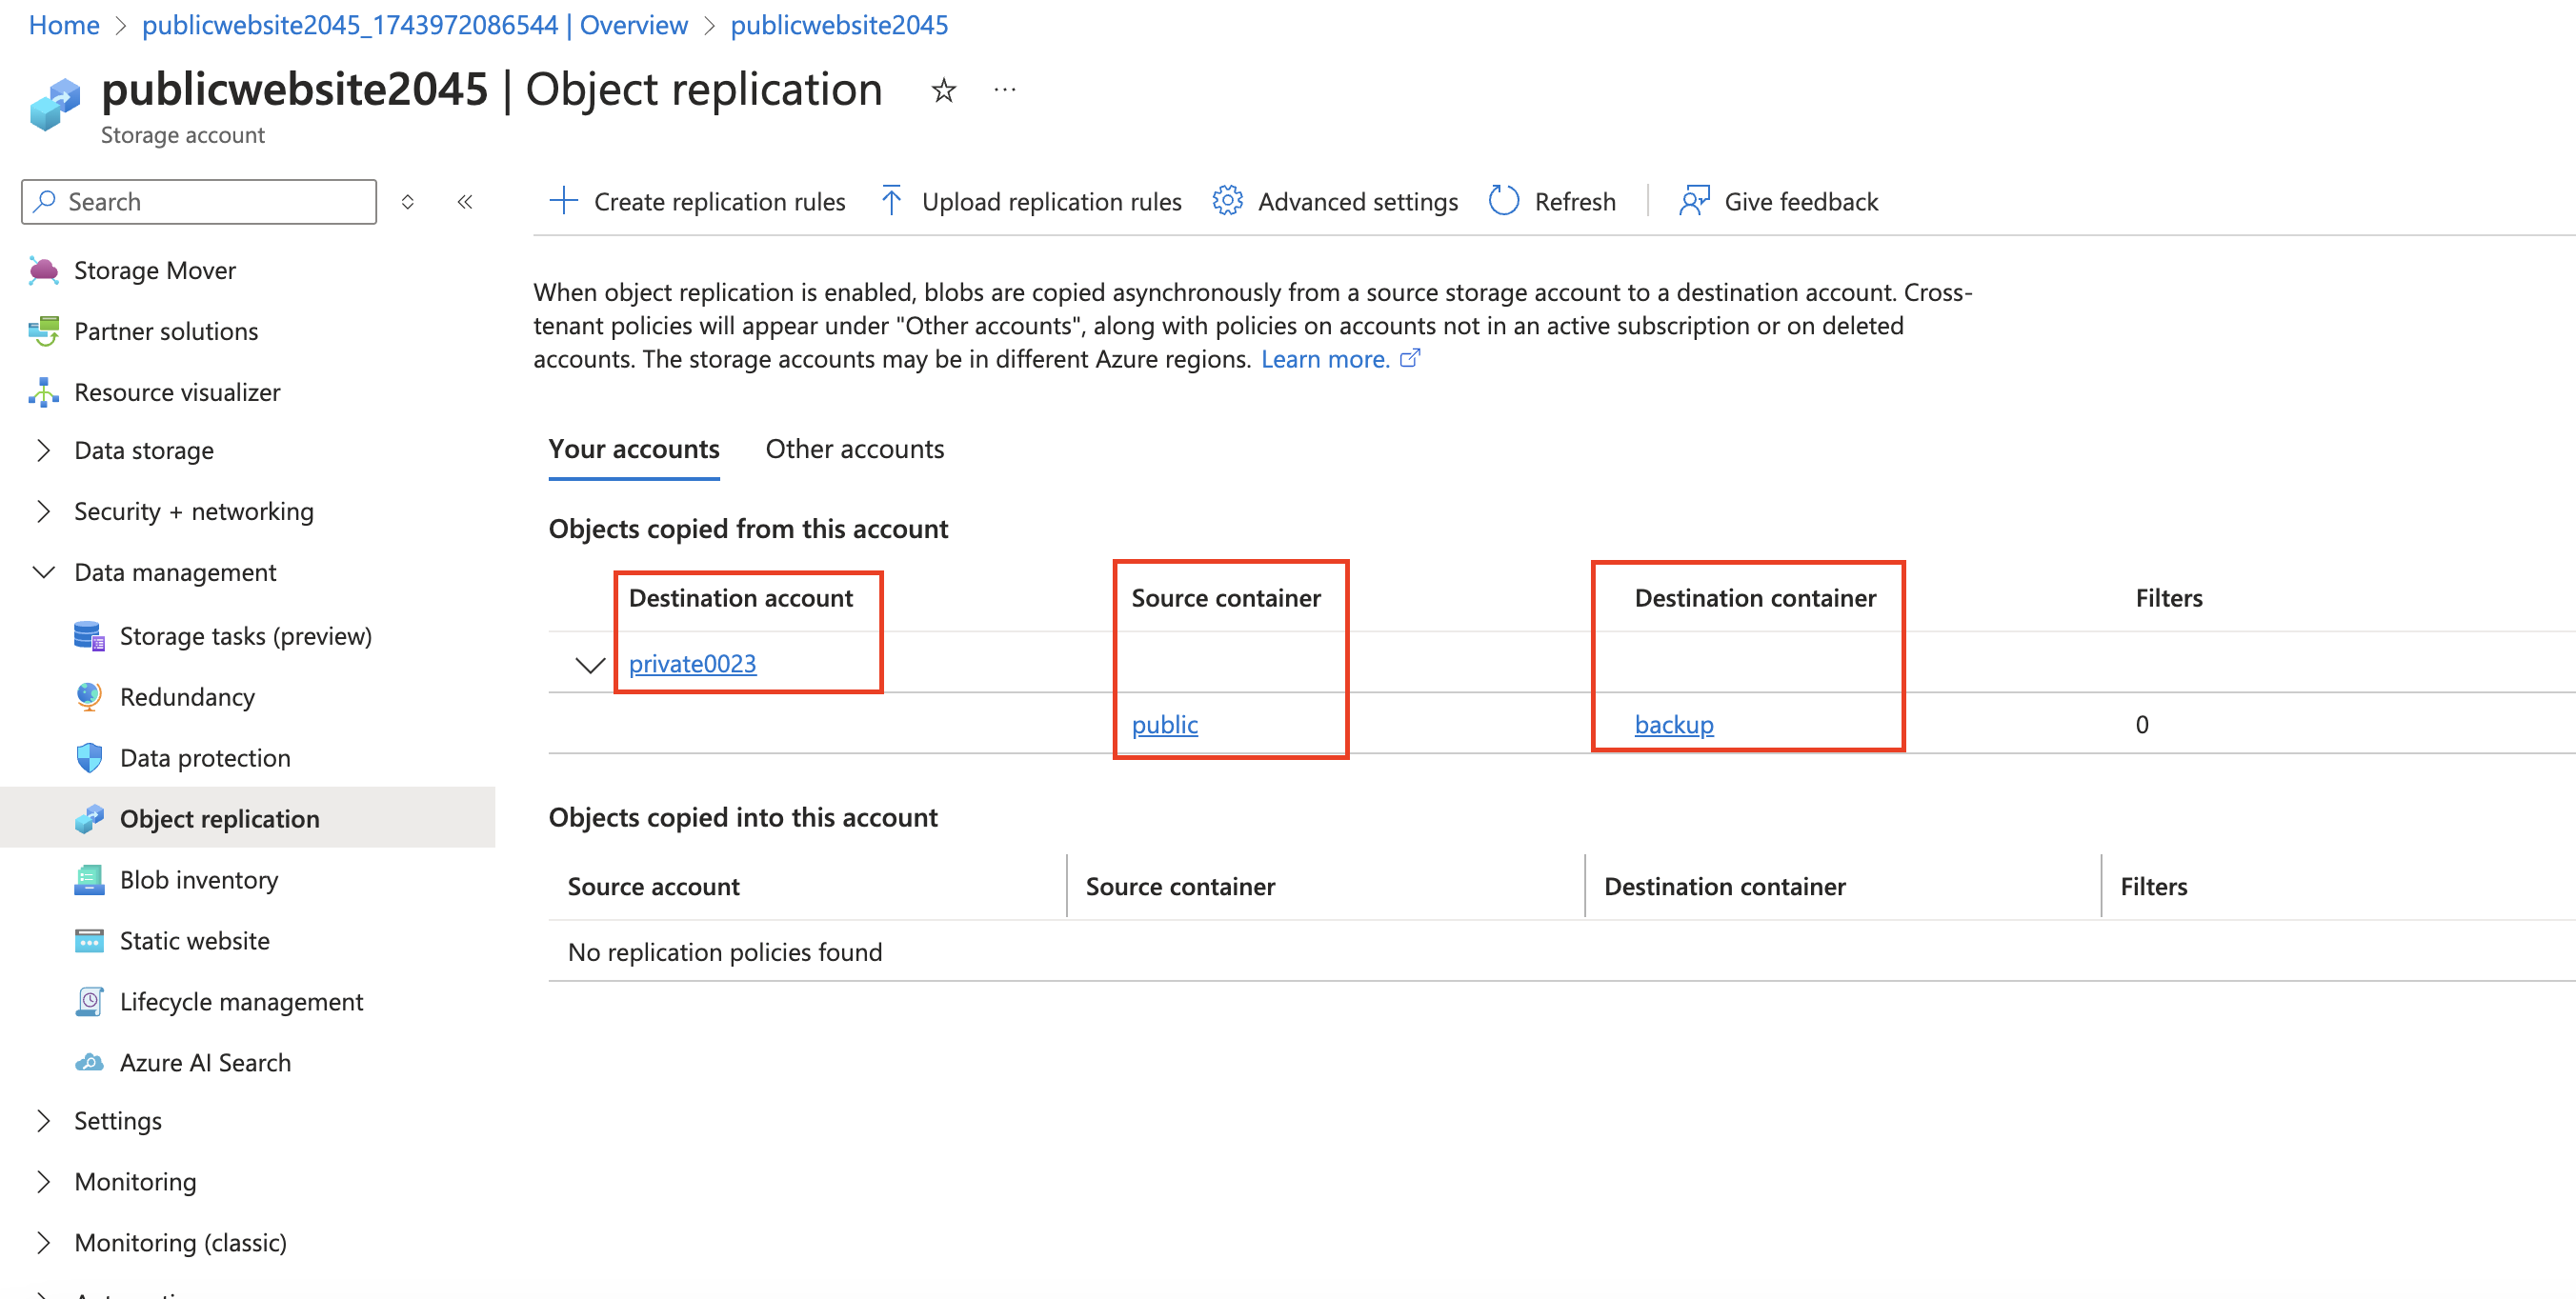Collapse the sidebar with double-chevron icon
Viewport: 2576px width, 1299px height.
tap(465, 202)
